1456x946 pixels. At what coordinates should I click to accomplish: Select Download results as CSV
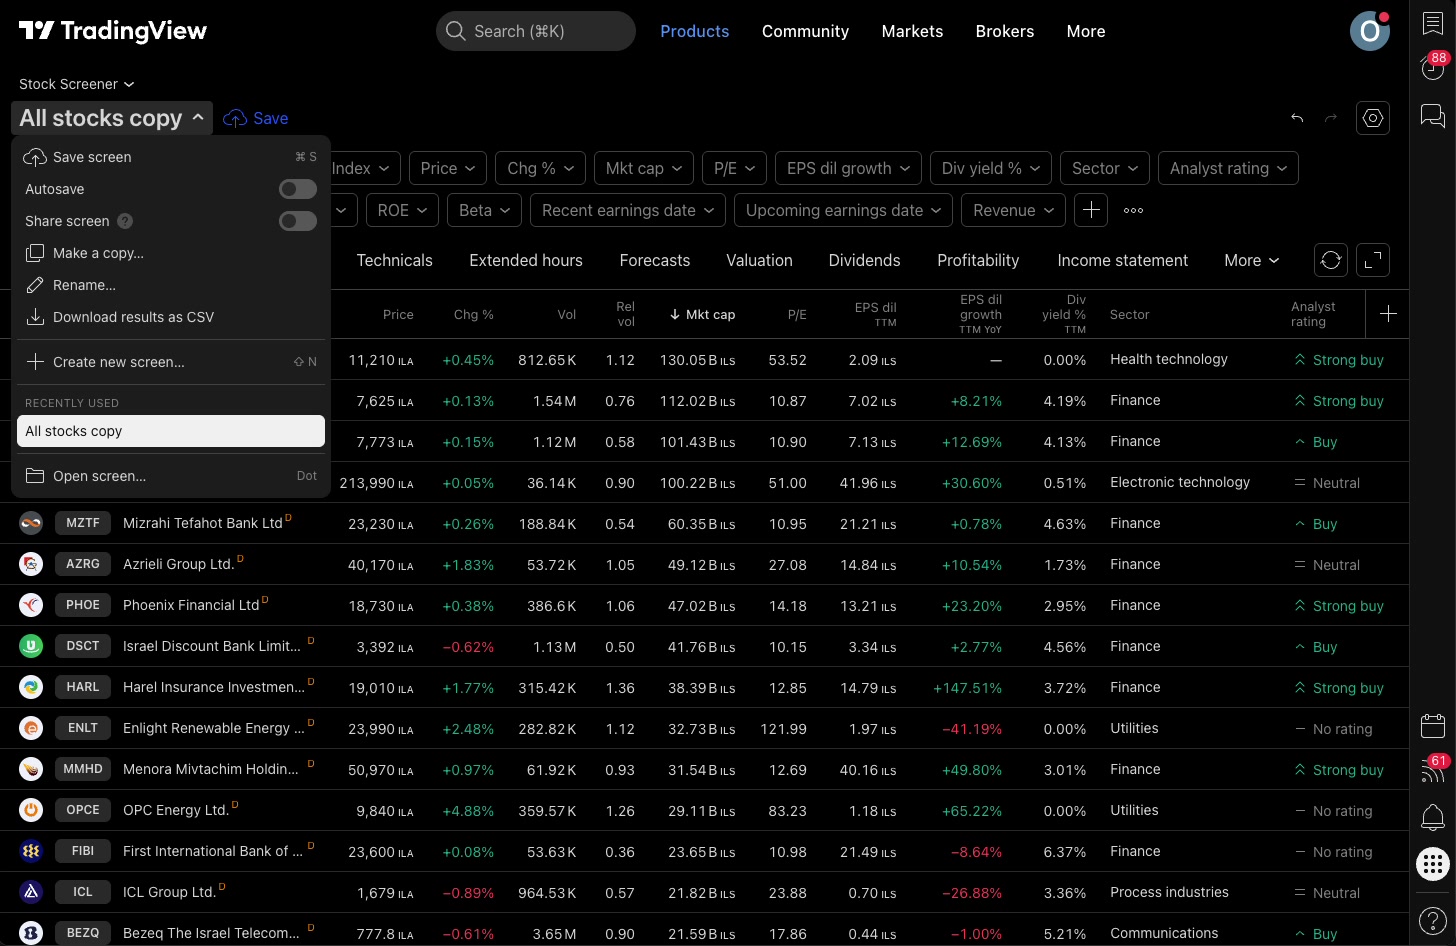171,317
